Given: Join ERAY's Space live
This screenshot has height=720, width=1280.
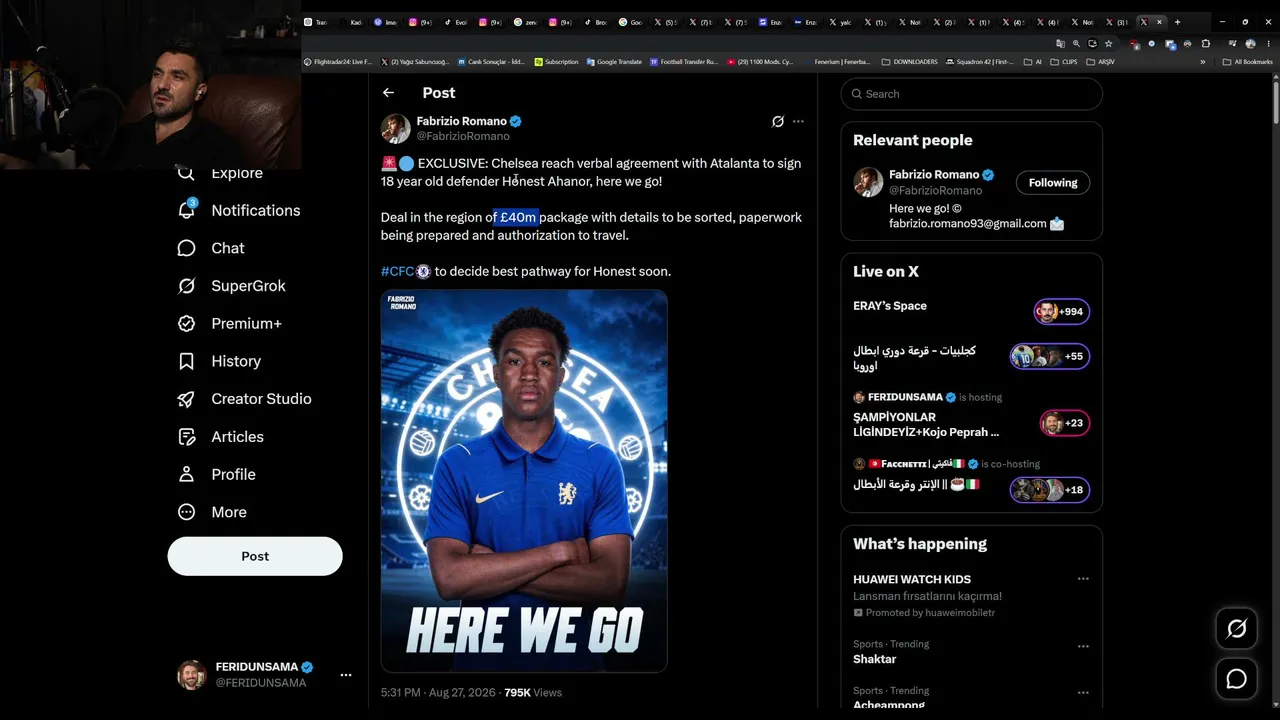Looking at the screenshot, I should tap(971, 312).
